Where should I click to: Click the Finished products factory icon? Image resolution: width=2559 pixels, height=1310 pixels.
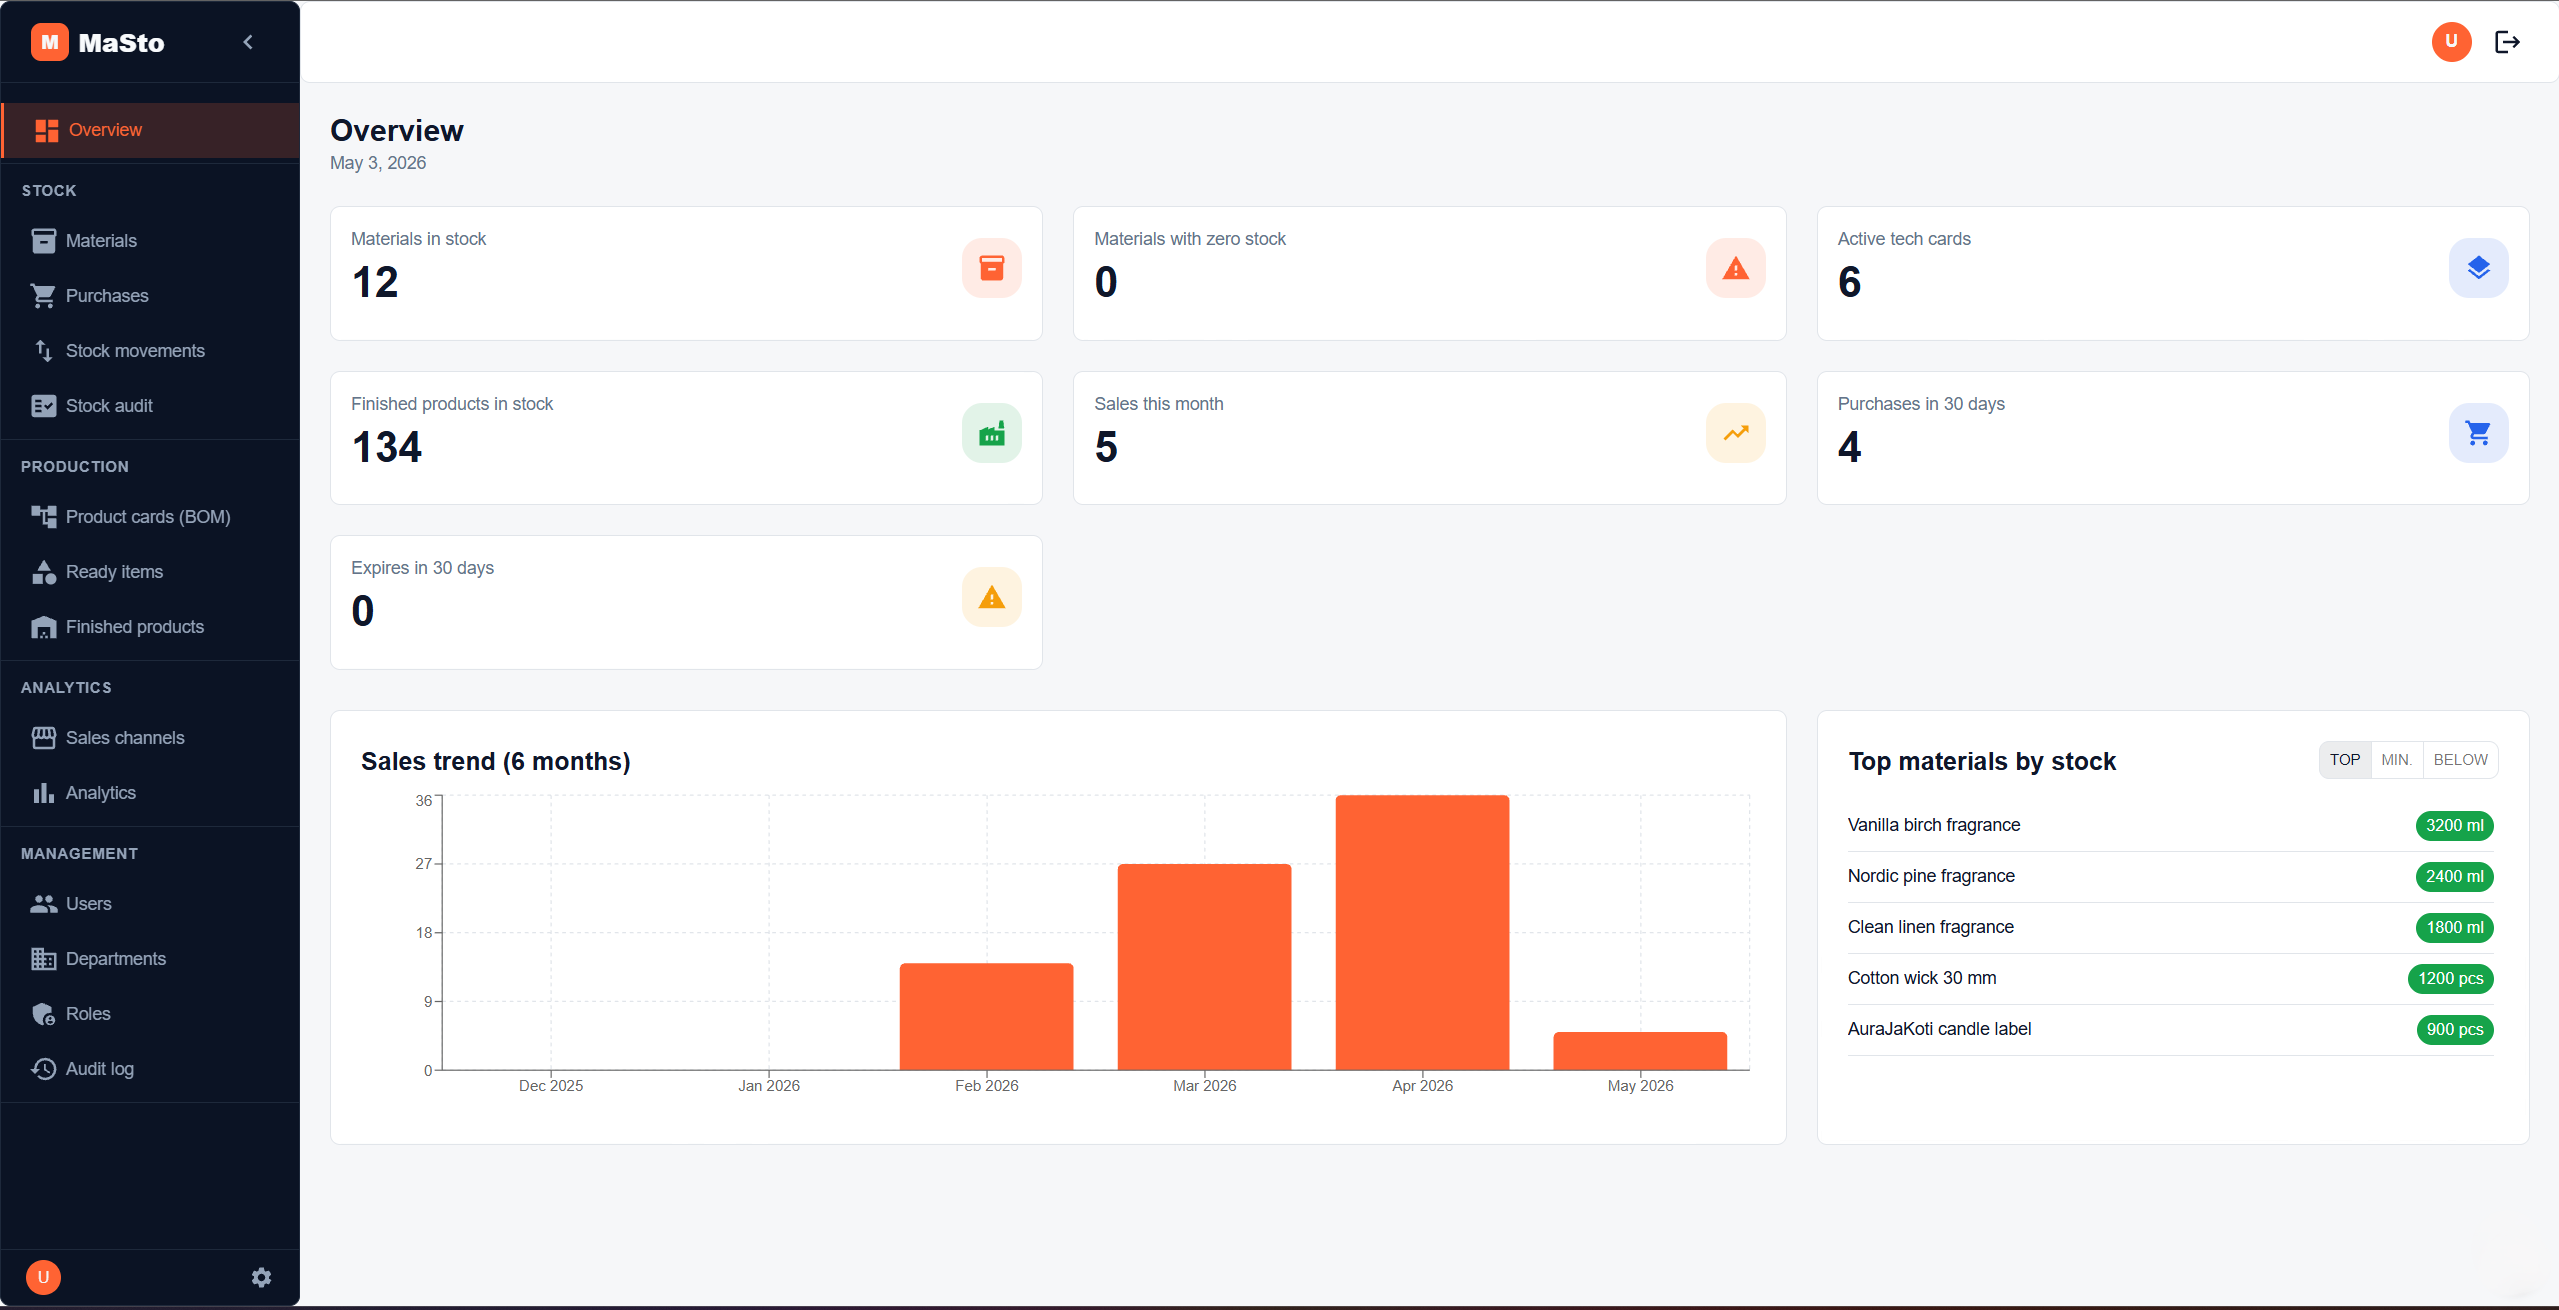pyautogui.click(x=992, y=433)
